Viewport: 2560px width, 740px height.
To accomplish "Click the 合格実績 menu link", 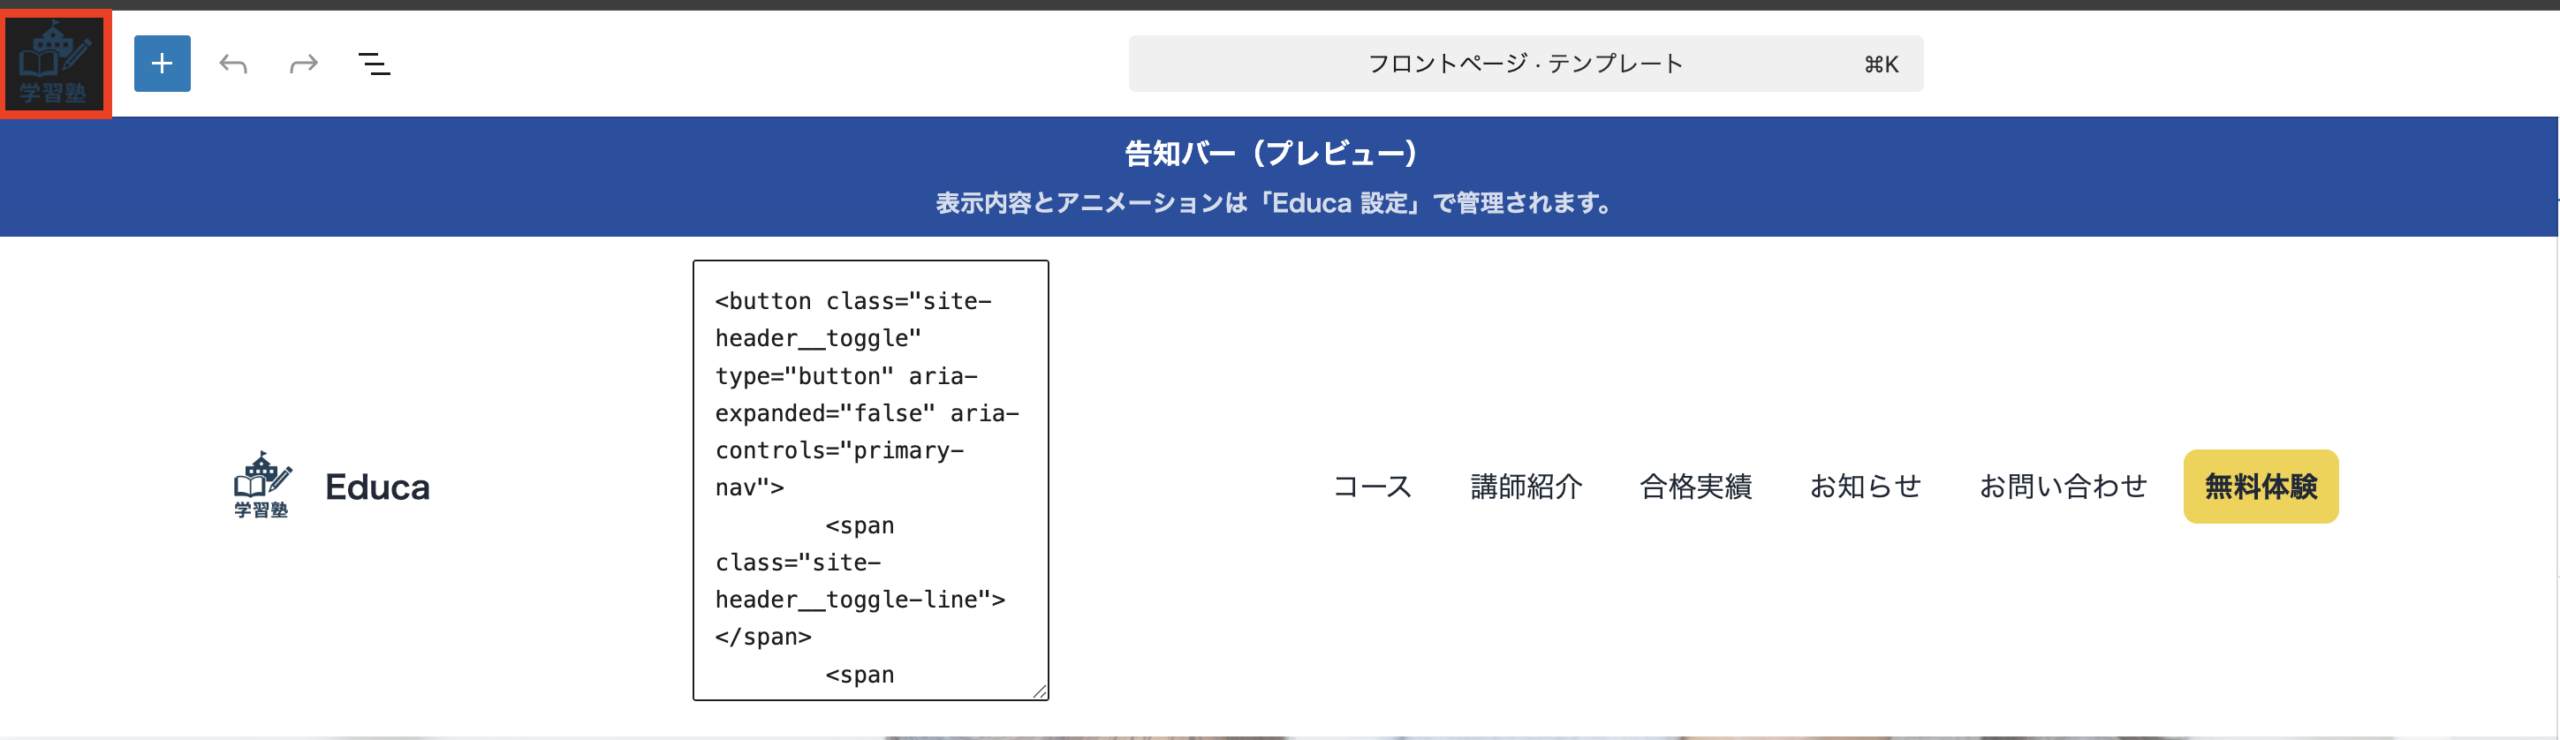I will (x=1695, y=487).
